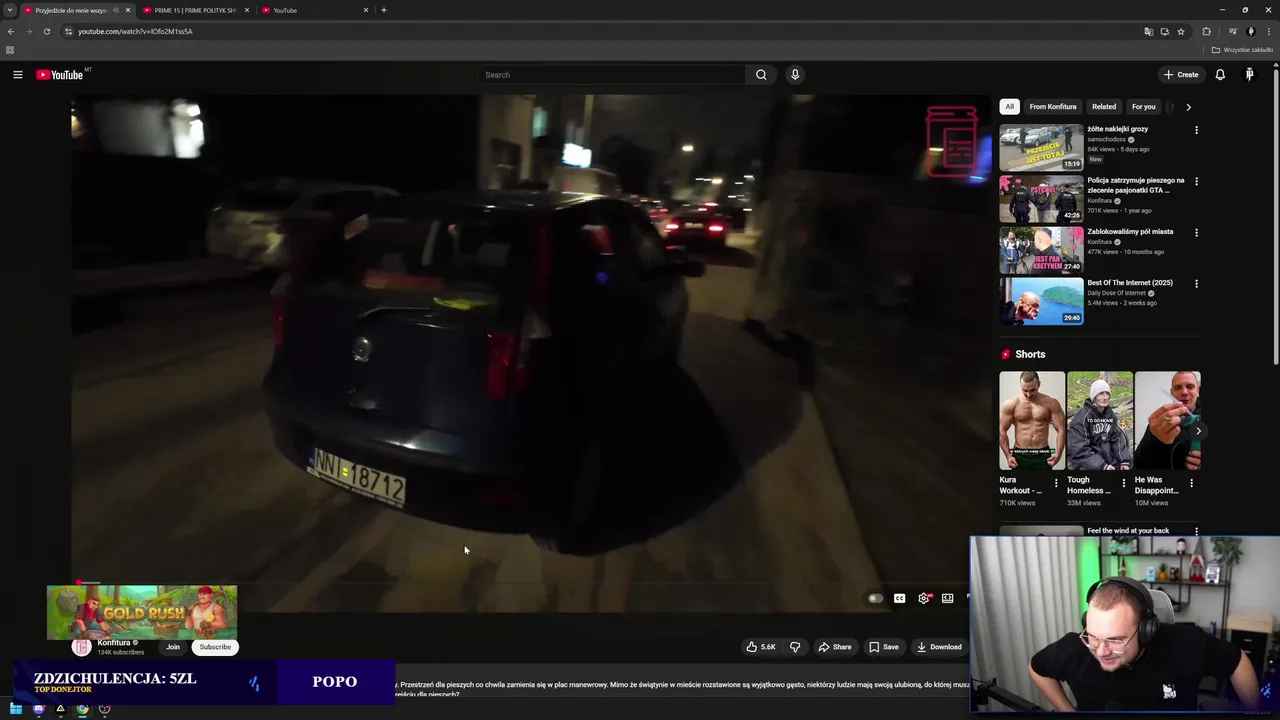Open the Chrome profile avatar
This screenshot has width=1280, height=720.
click(x=1250, y=31)
